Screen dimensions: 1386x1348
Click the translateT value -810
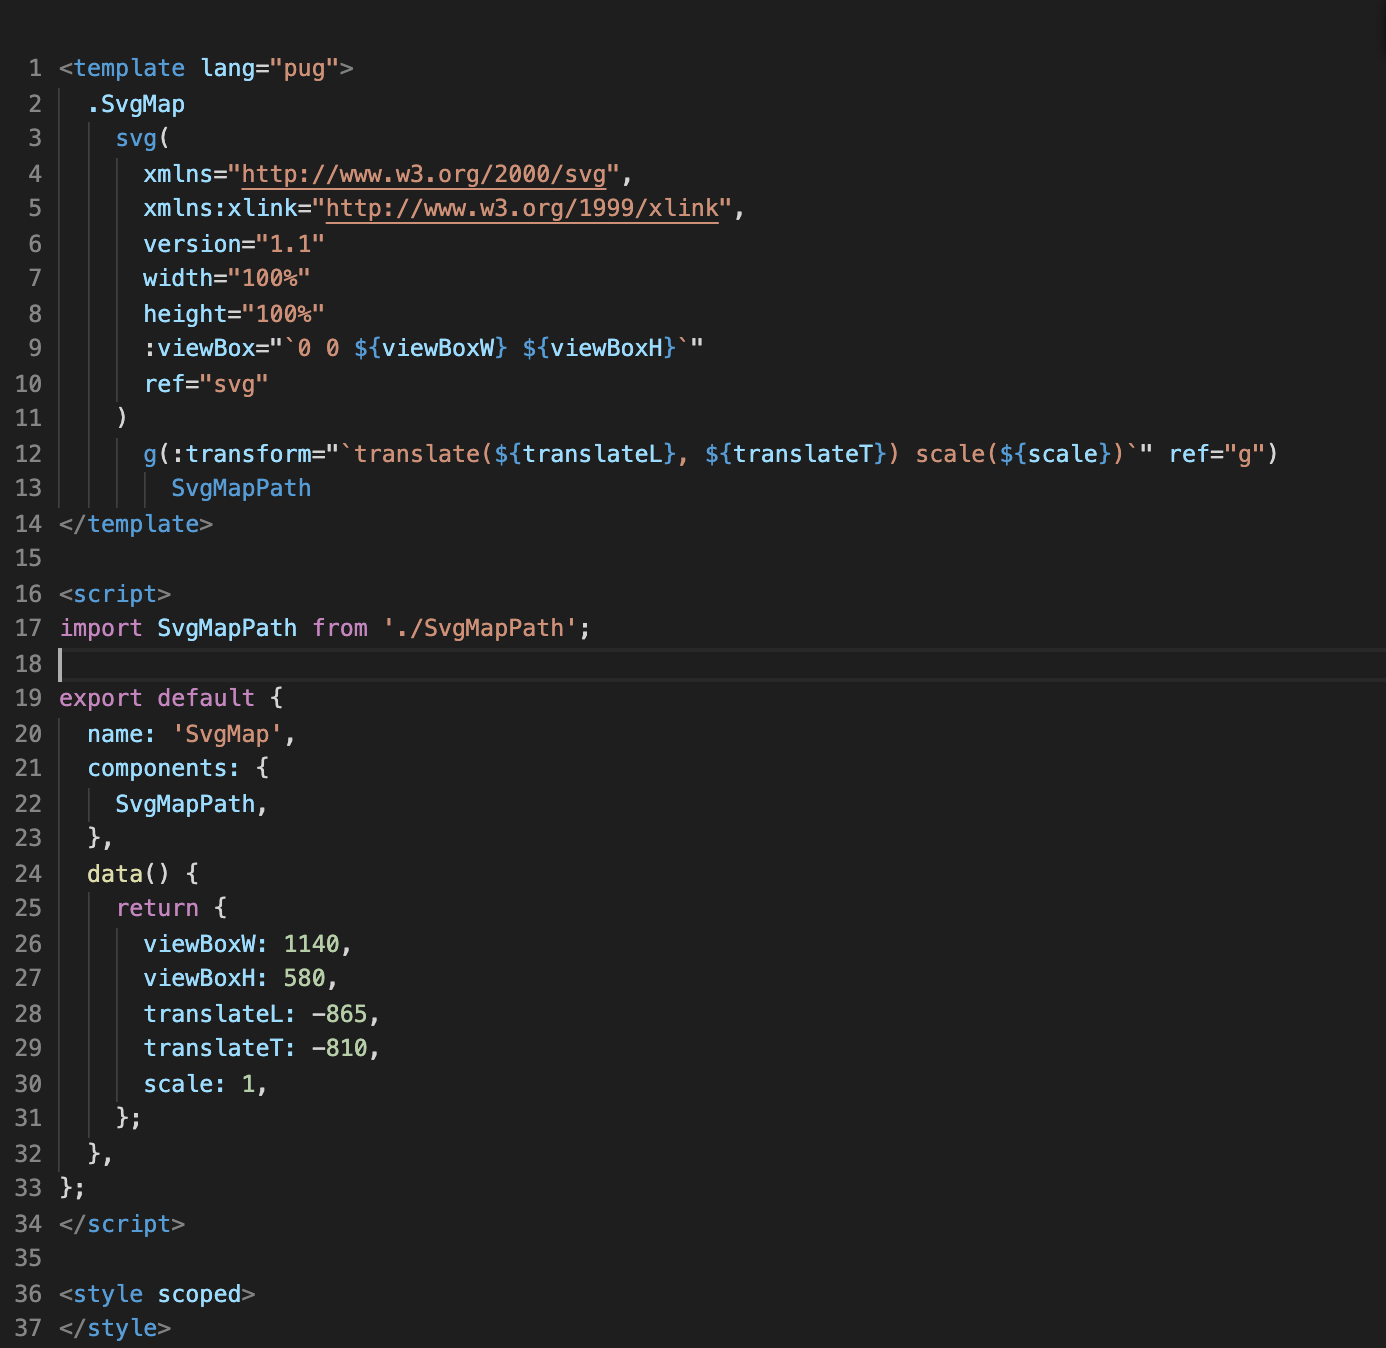[340, 1048]
